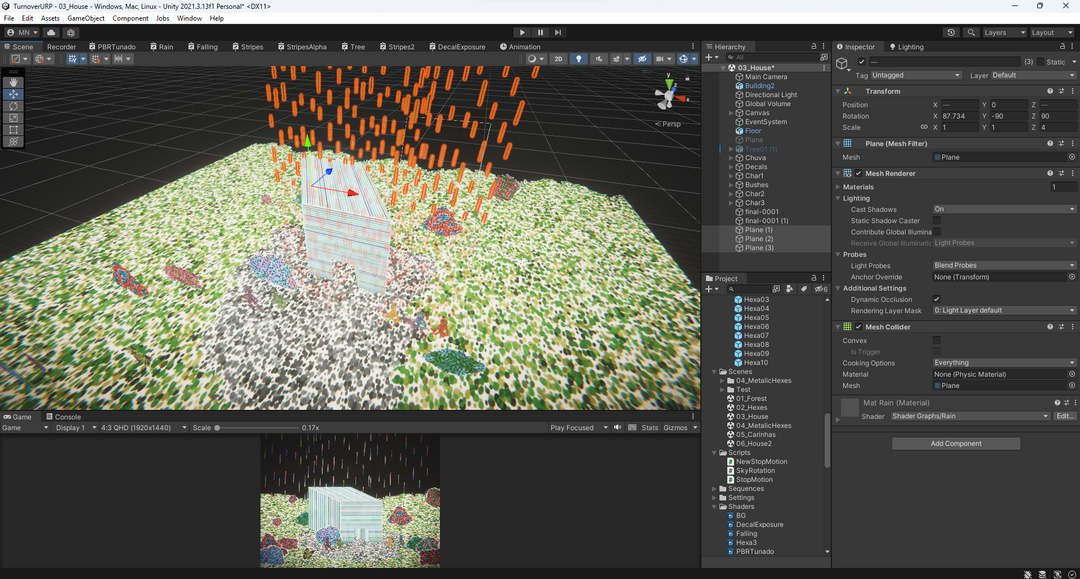1080x579 pixels.
Task: Open the GameObject menu
Action: point(85,19)
